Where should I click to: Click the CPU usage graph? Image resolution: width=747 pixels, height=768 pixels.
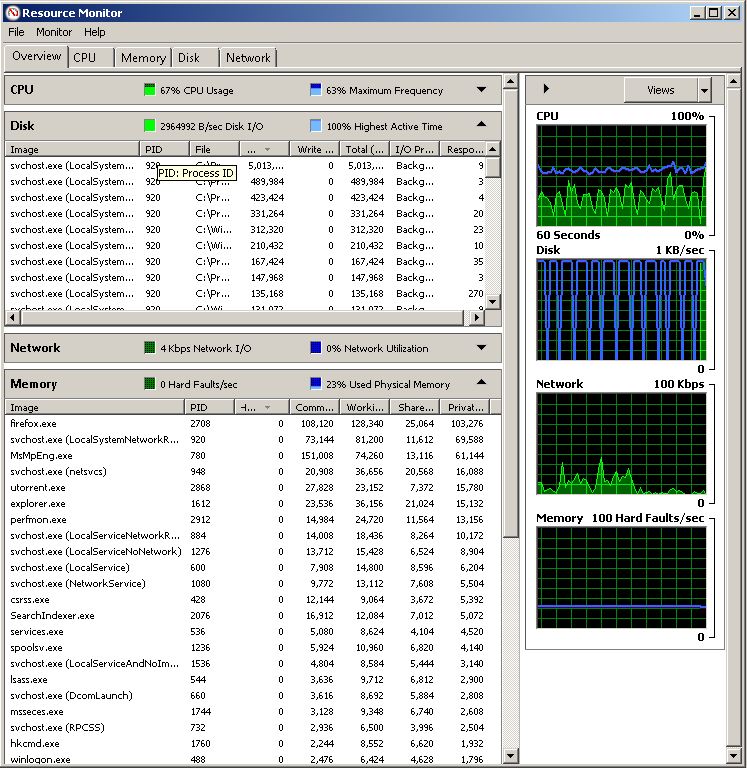[621, 175]
